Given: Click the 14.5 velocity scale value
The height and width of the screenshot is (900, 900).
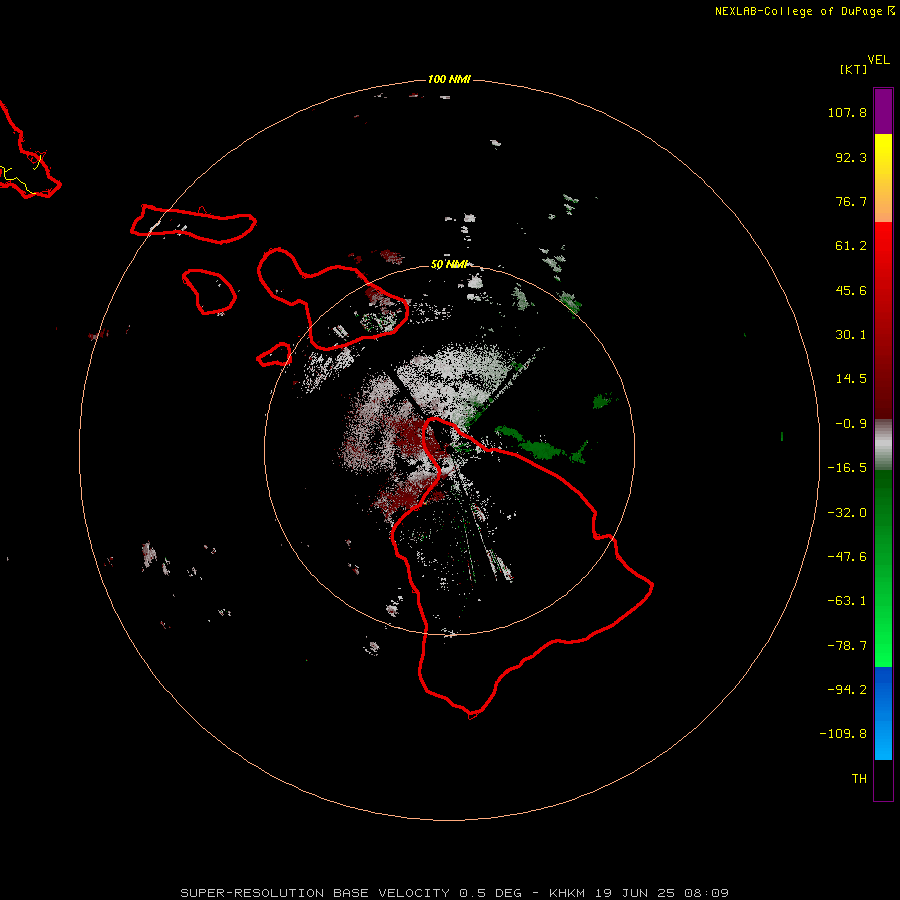Looking at the screenshot, I should click(851, 379).
